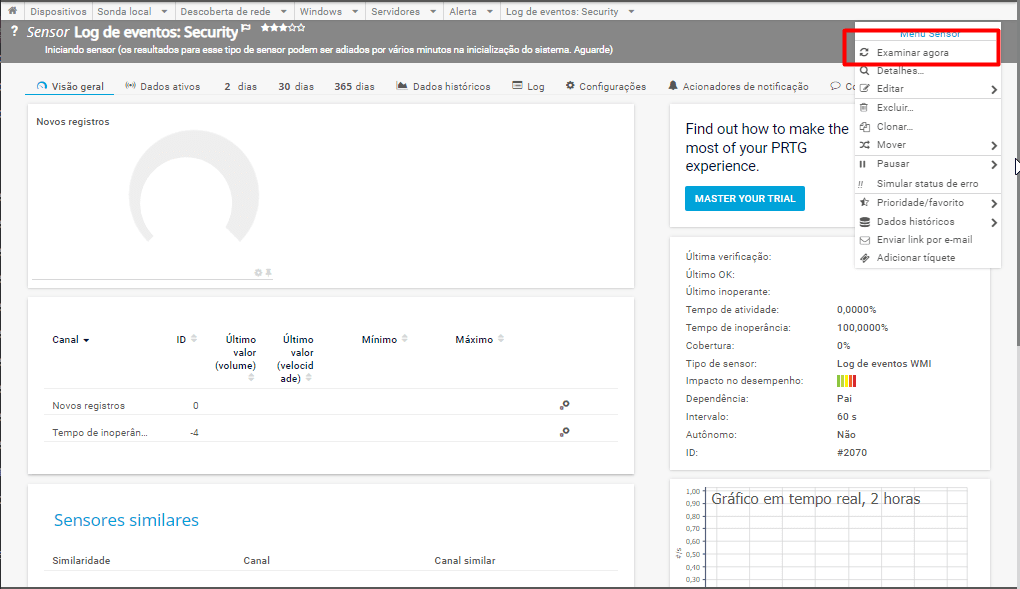
Task: Open Dispositivos breadcrumb link
Action: (58, 12)
